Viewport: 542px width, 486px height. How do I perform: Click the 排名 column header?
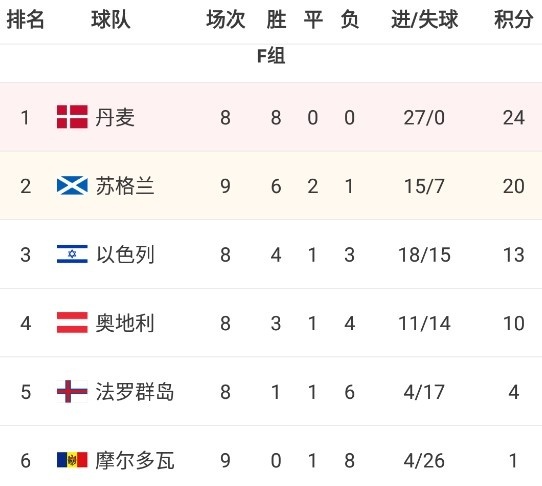click(26, 19)
